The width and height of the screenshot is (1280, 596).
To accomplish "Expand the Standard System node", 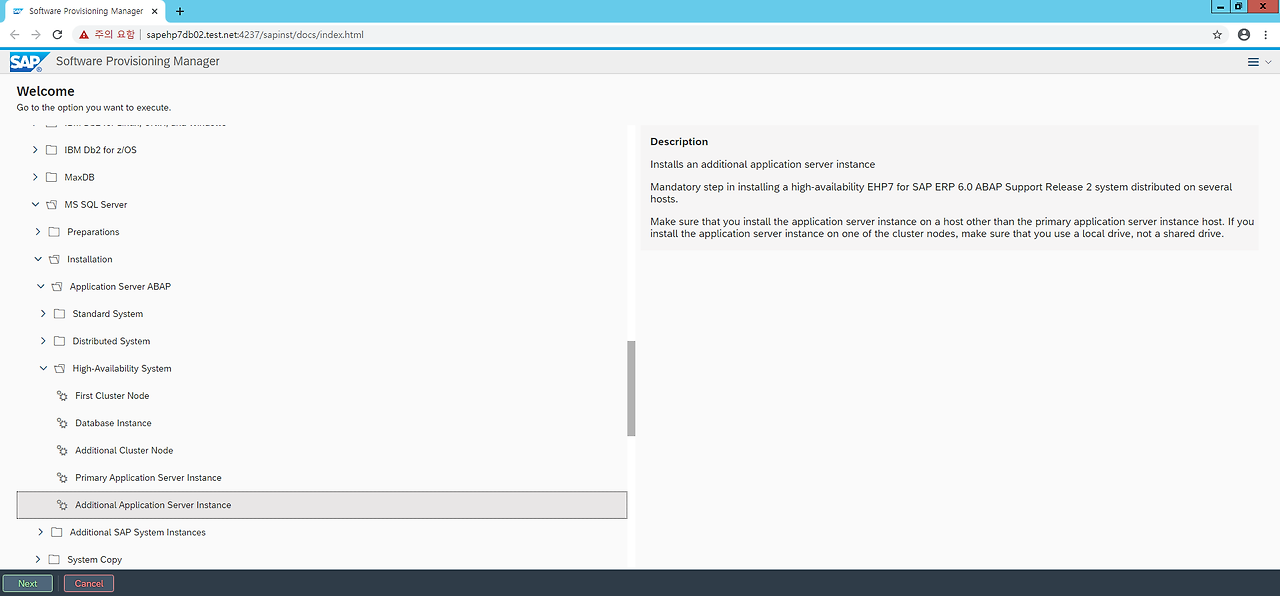I will click(x=43, y=314).
